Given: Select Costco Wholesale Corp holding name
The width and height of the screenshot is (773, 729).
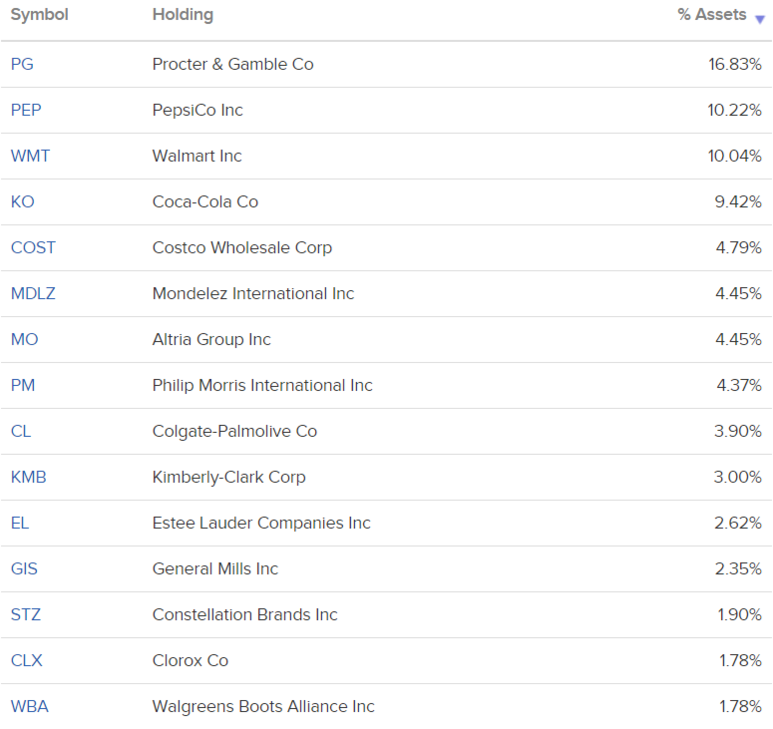Looking at the screenshot, I should tap(242, 247).
